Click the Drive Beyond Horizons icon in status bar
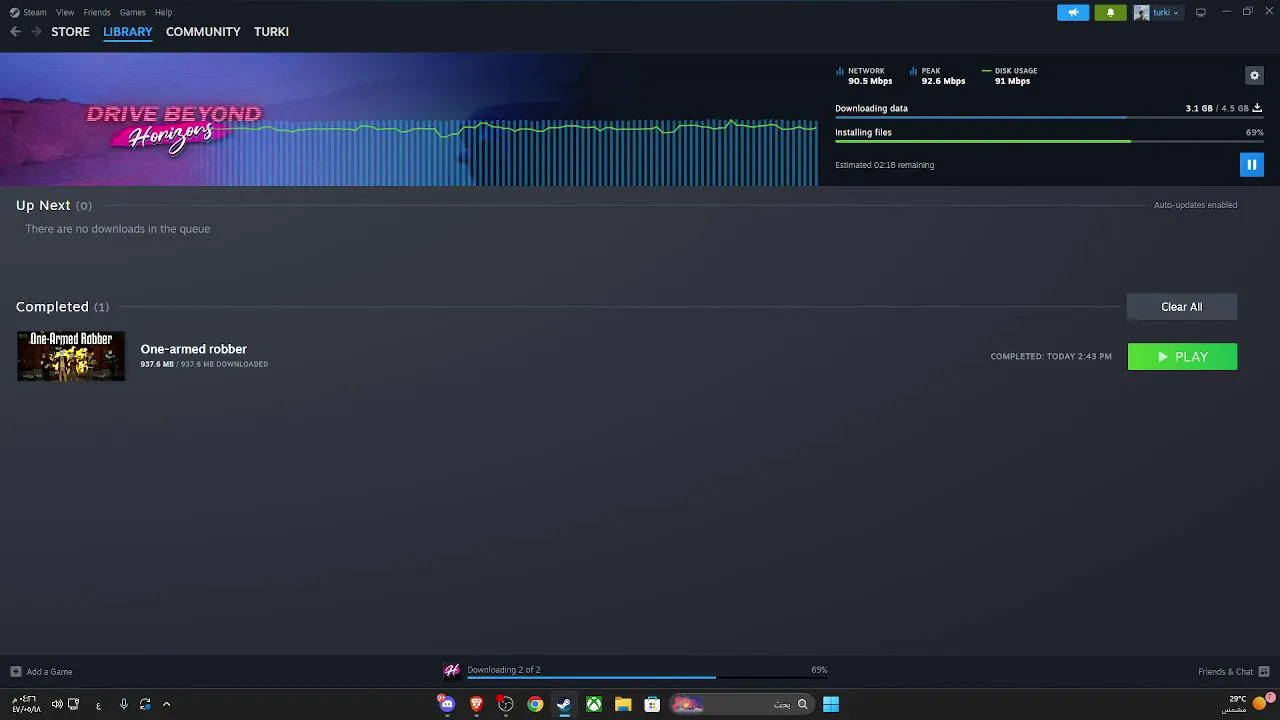Image resolution: width=1280 pixels, height=720 pixels. pyautogui.click(x=451, y=670)
